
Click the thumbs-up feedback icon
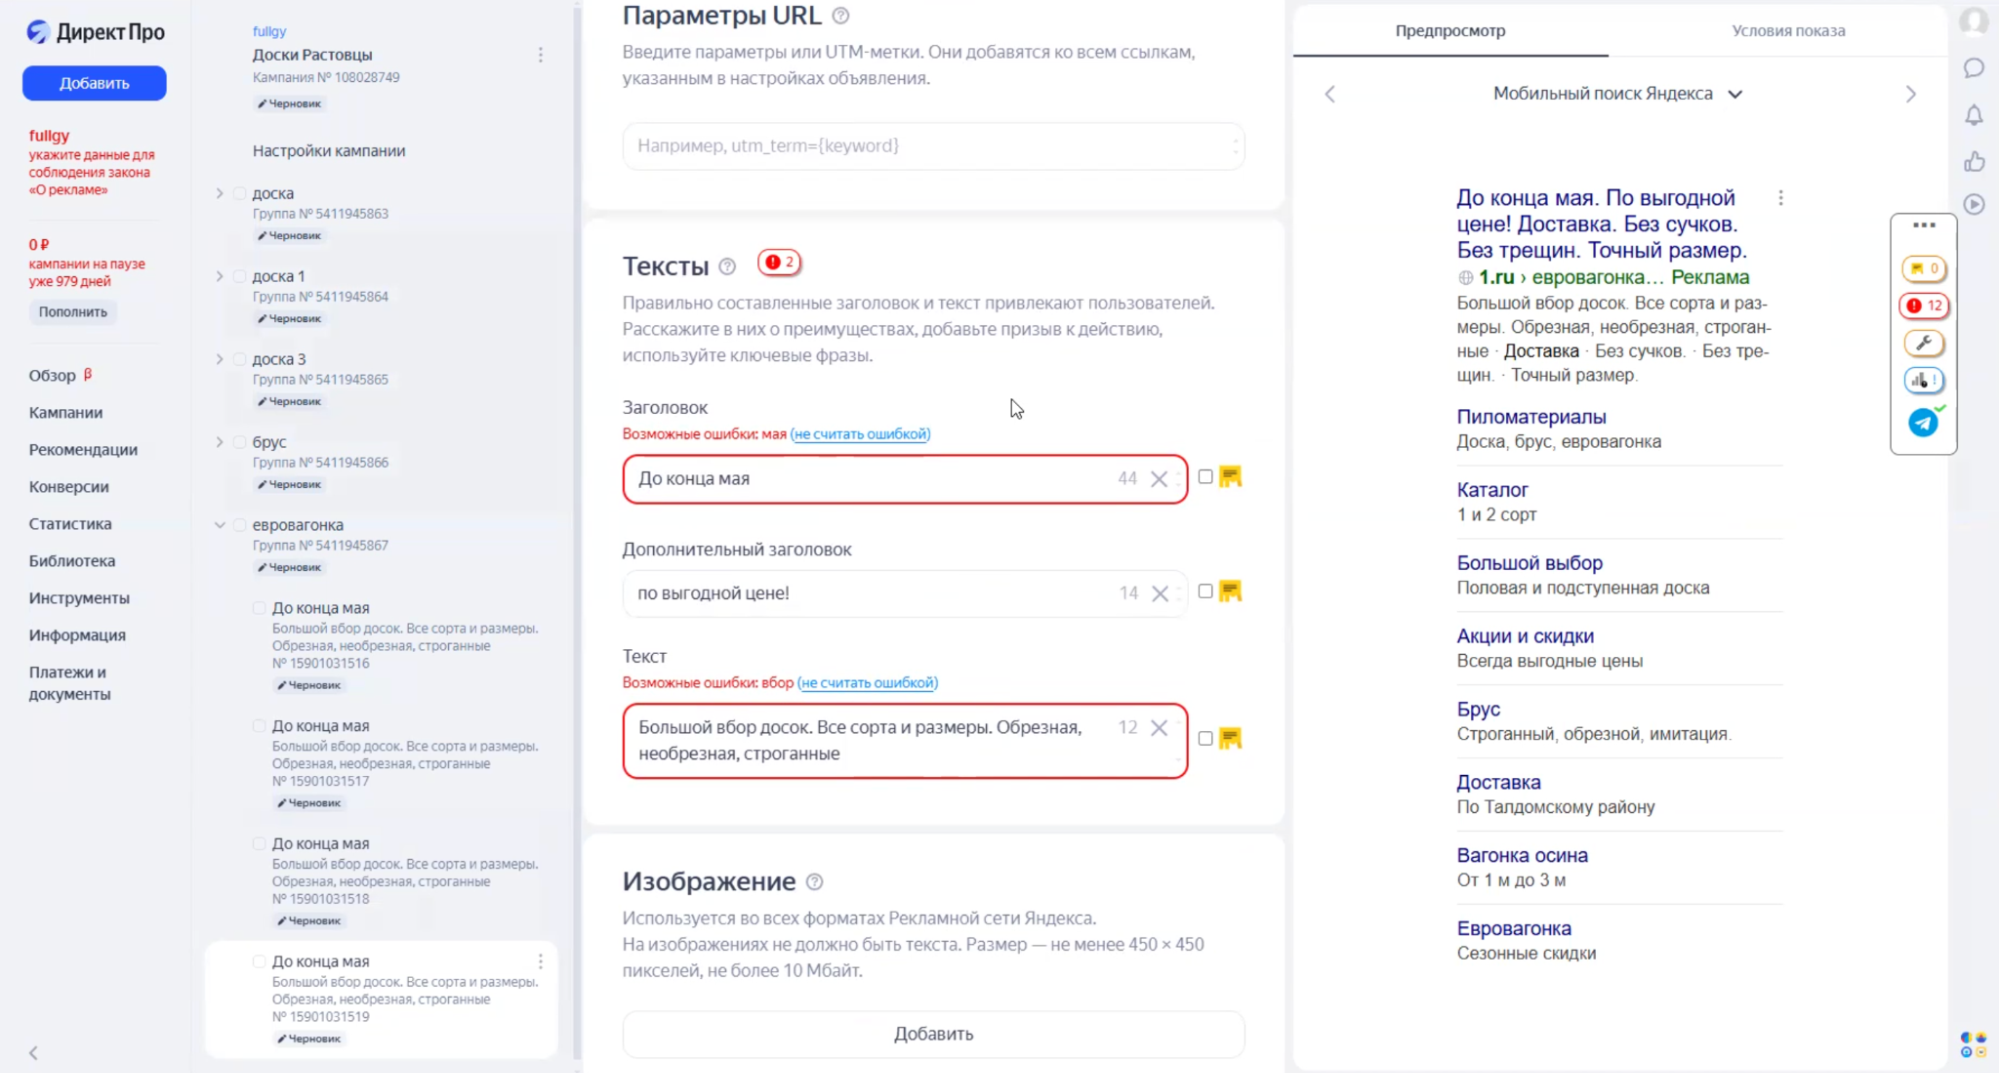click(1974, 161)
